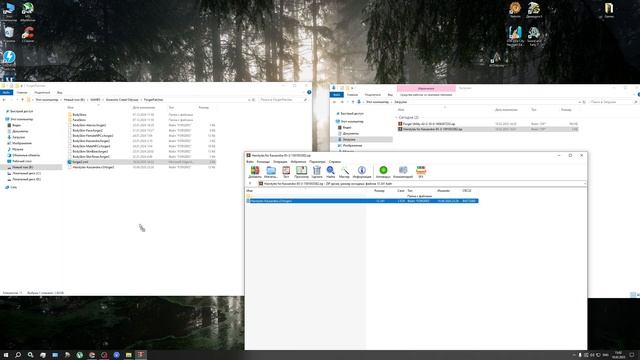Open the Параметры menu in WinRAR
Image resolution: width=640 pixels, height=360 pixels.
(317, 162)
